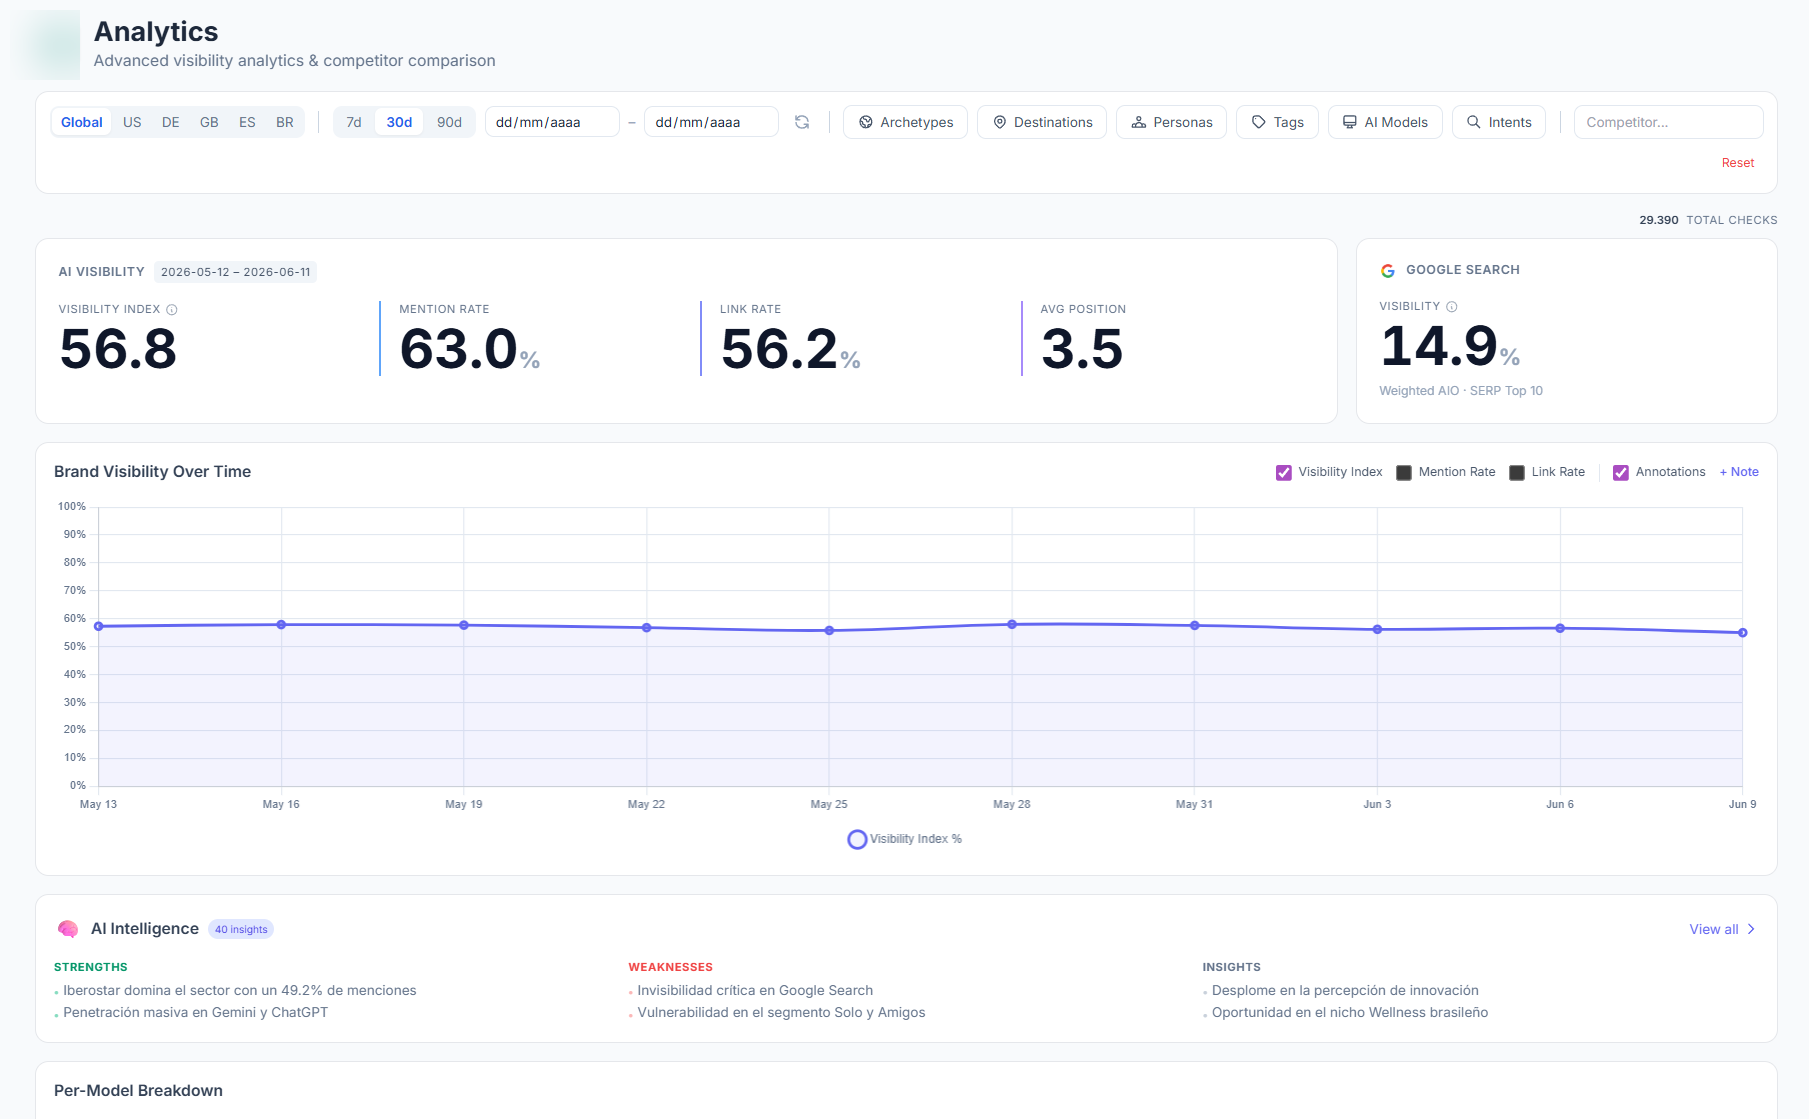Open the Destinations filter
The width and height of the screenshot is (1809, 1119).
point(1042,122)
